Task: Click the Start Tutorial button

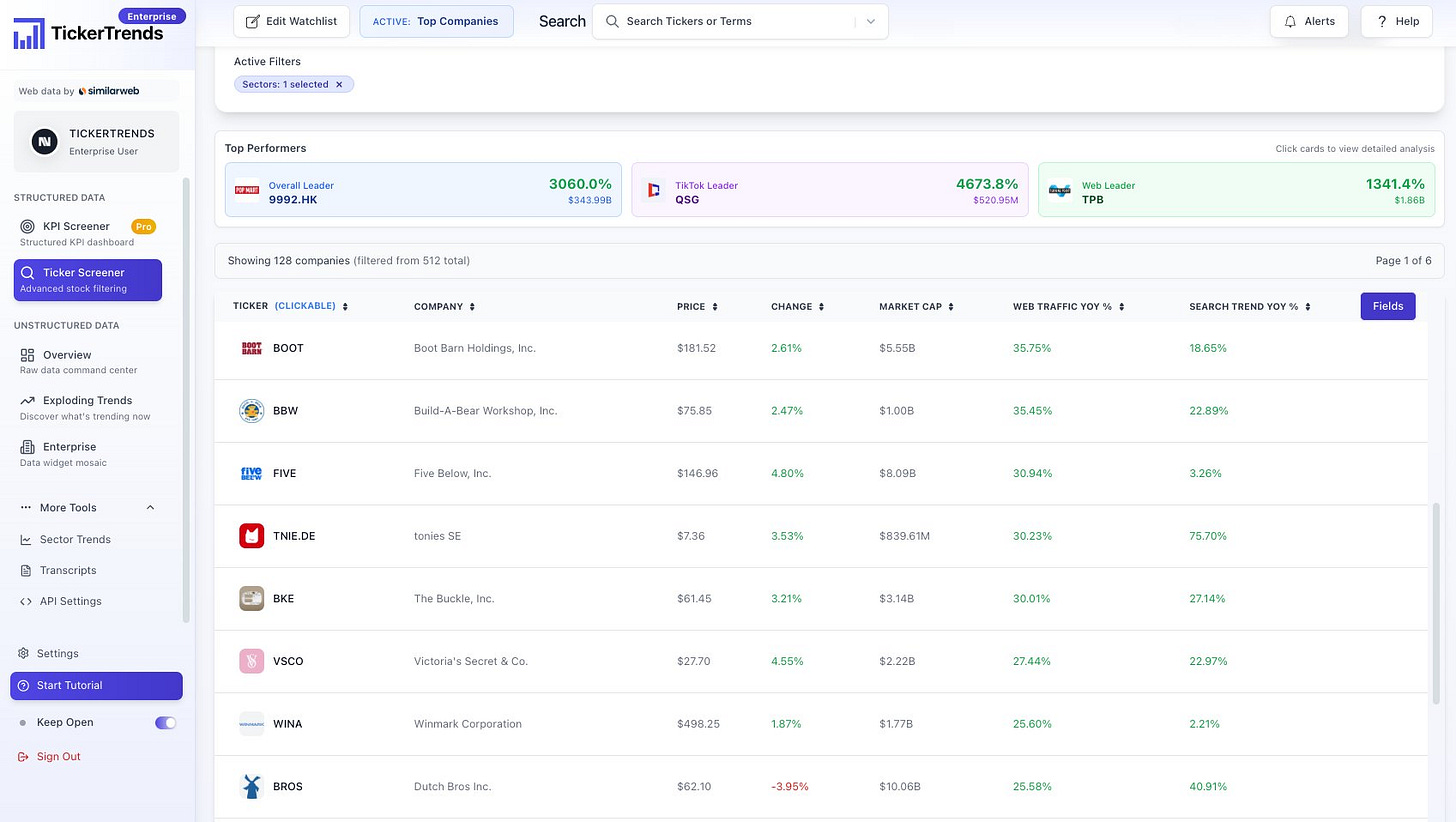Action: 97,685
